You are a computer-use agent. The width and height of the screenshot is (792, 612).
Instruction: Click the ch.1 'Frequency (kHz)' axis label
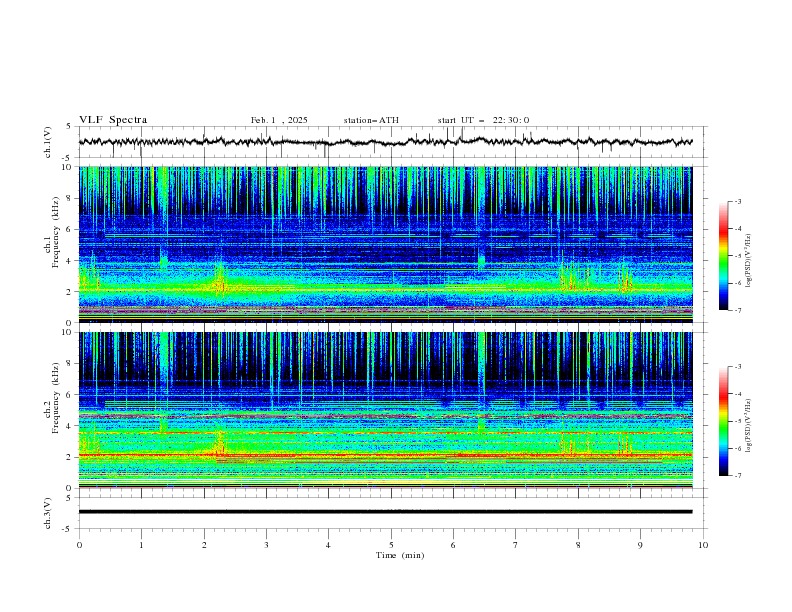(56, 232)
